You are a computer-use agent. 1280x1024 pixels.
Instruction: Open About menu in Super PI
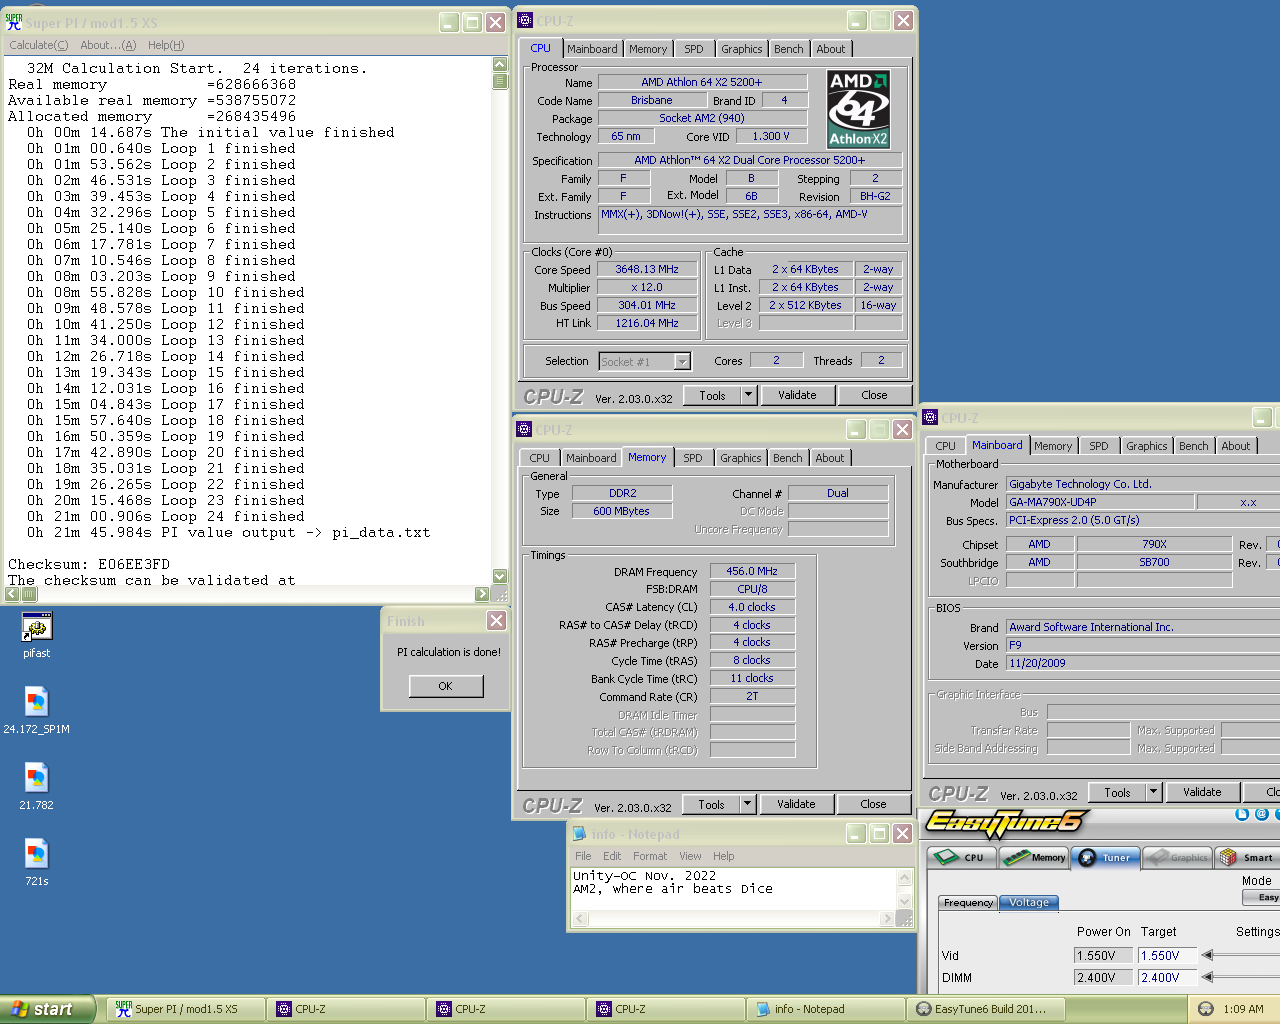108,45
